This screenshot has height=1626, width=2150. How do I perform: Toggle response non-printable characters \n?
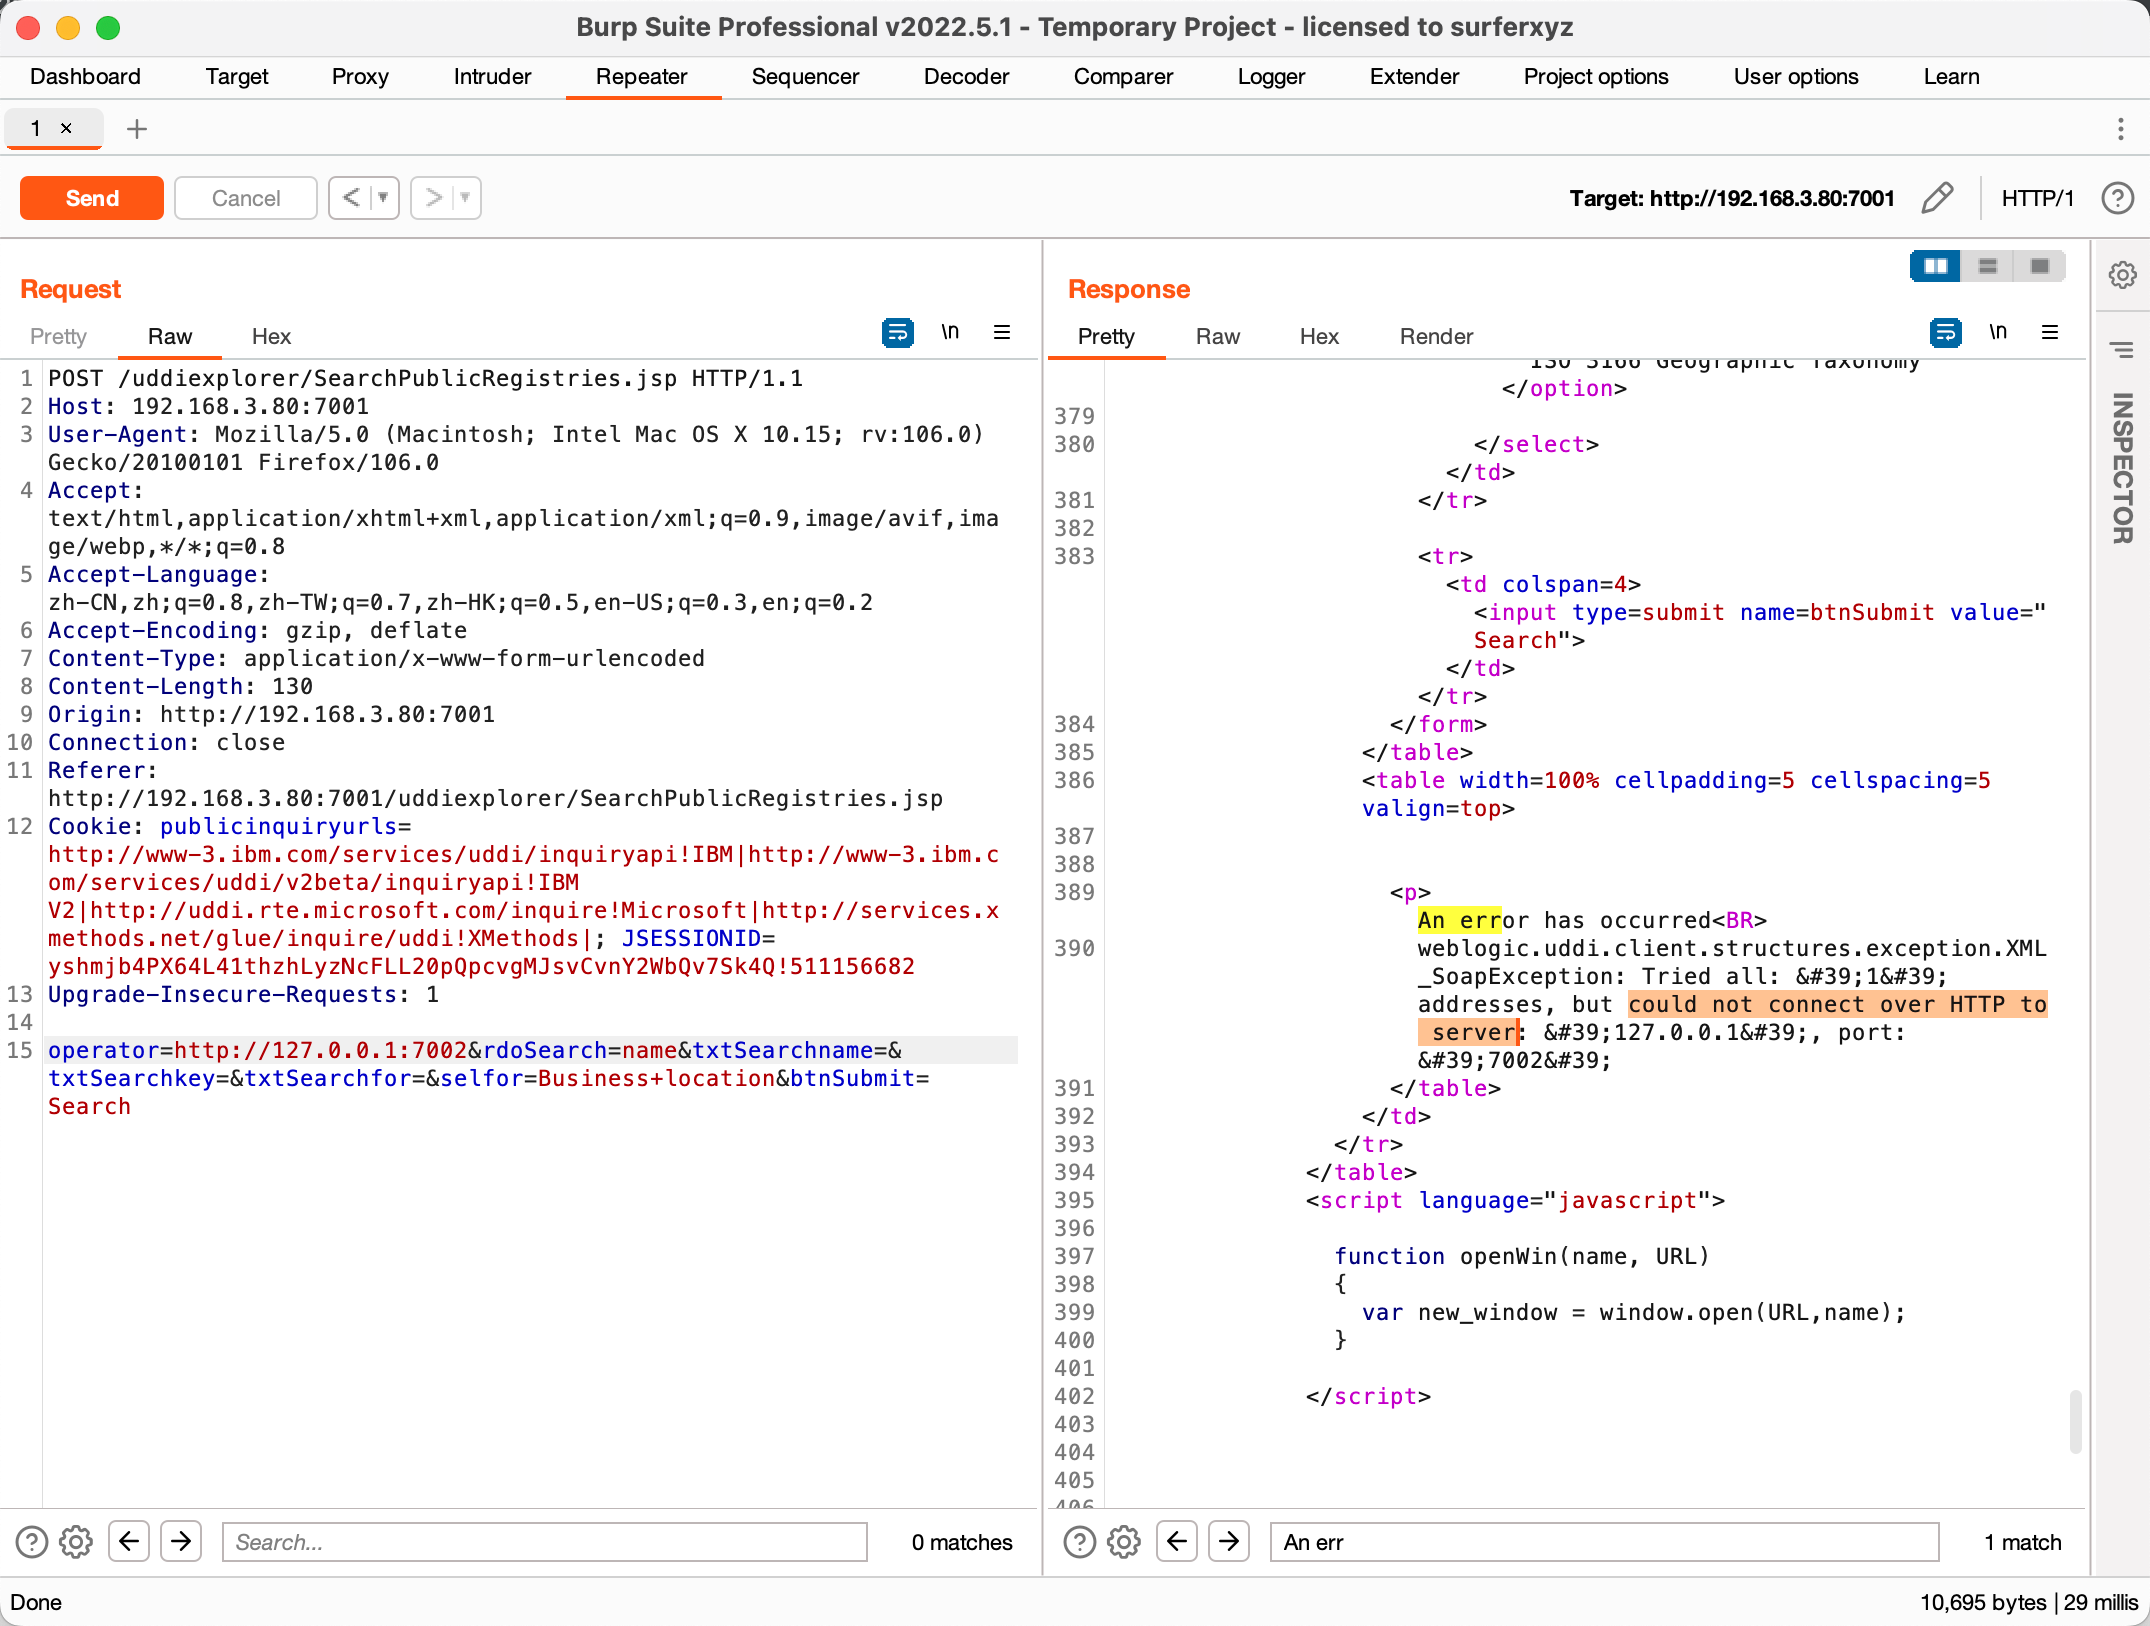click(x=1998, y=333)
